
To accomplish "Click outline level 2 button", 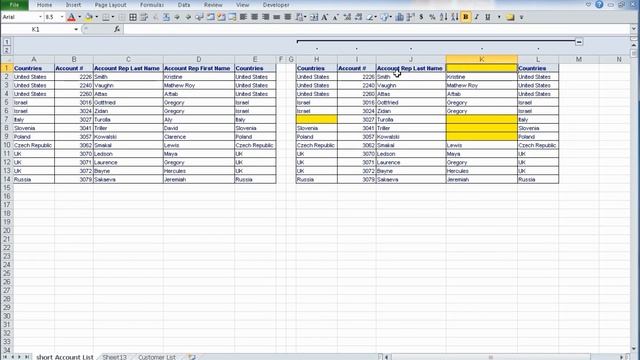I will (7, 50).
